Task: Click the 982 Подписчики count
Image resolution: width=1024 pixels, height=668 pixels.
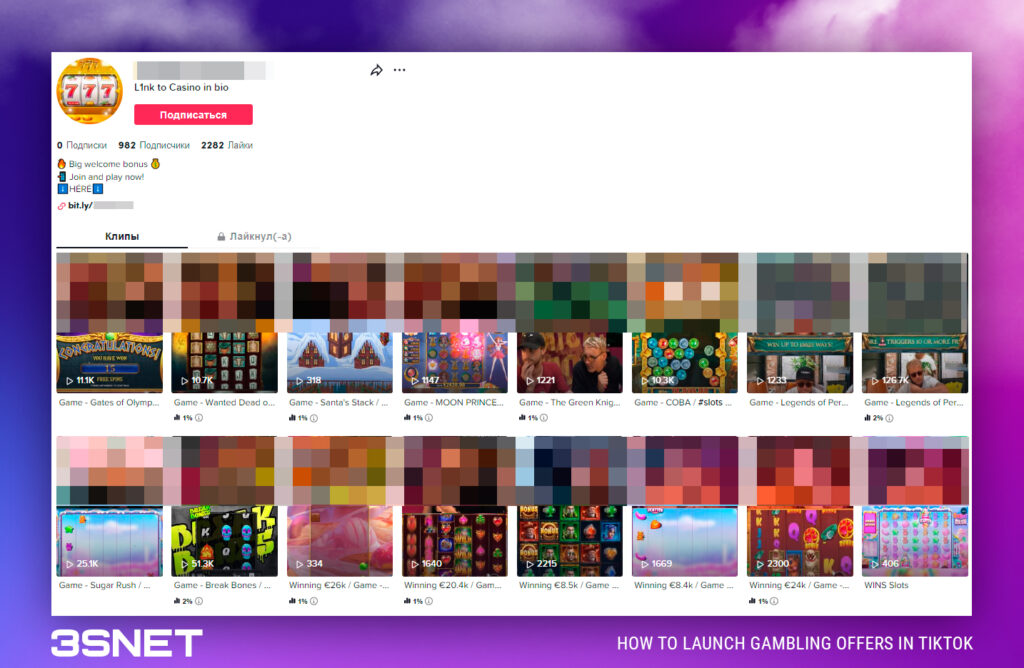Action: [155, 145]
